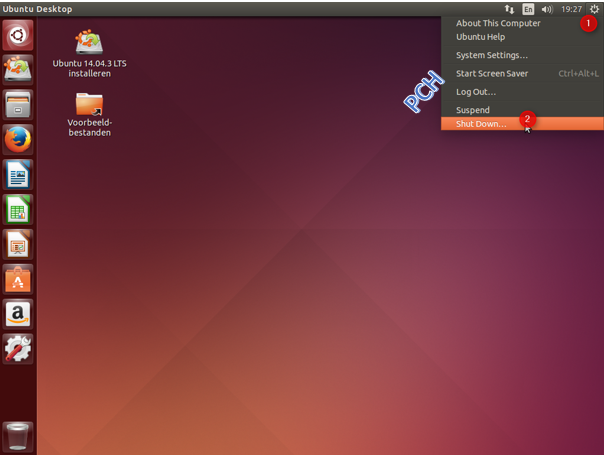Open the network connections indicator
The image size is (606, 455).
[509, 9]
